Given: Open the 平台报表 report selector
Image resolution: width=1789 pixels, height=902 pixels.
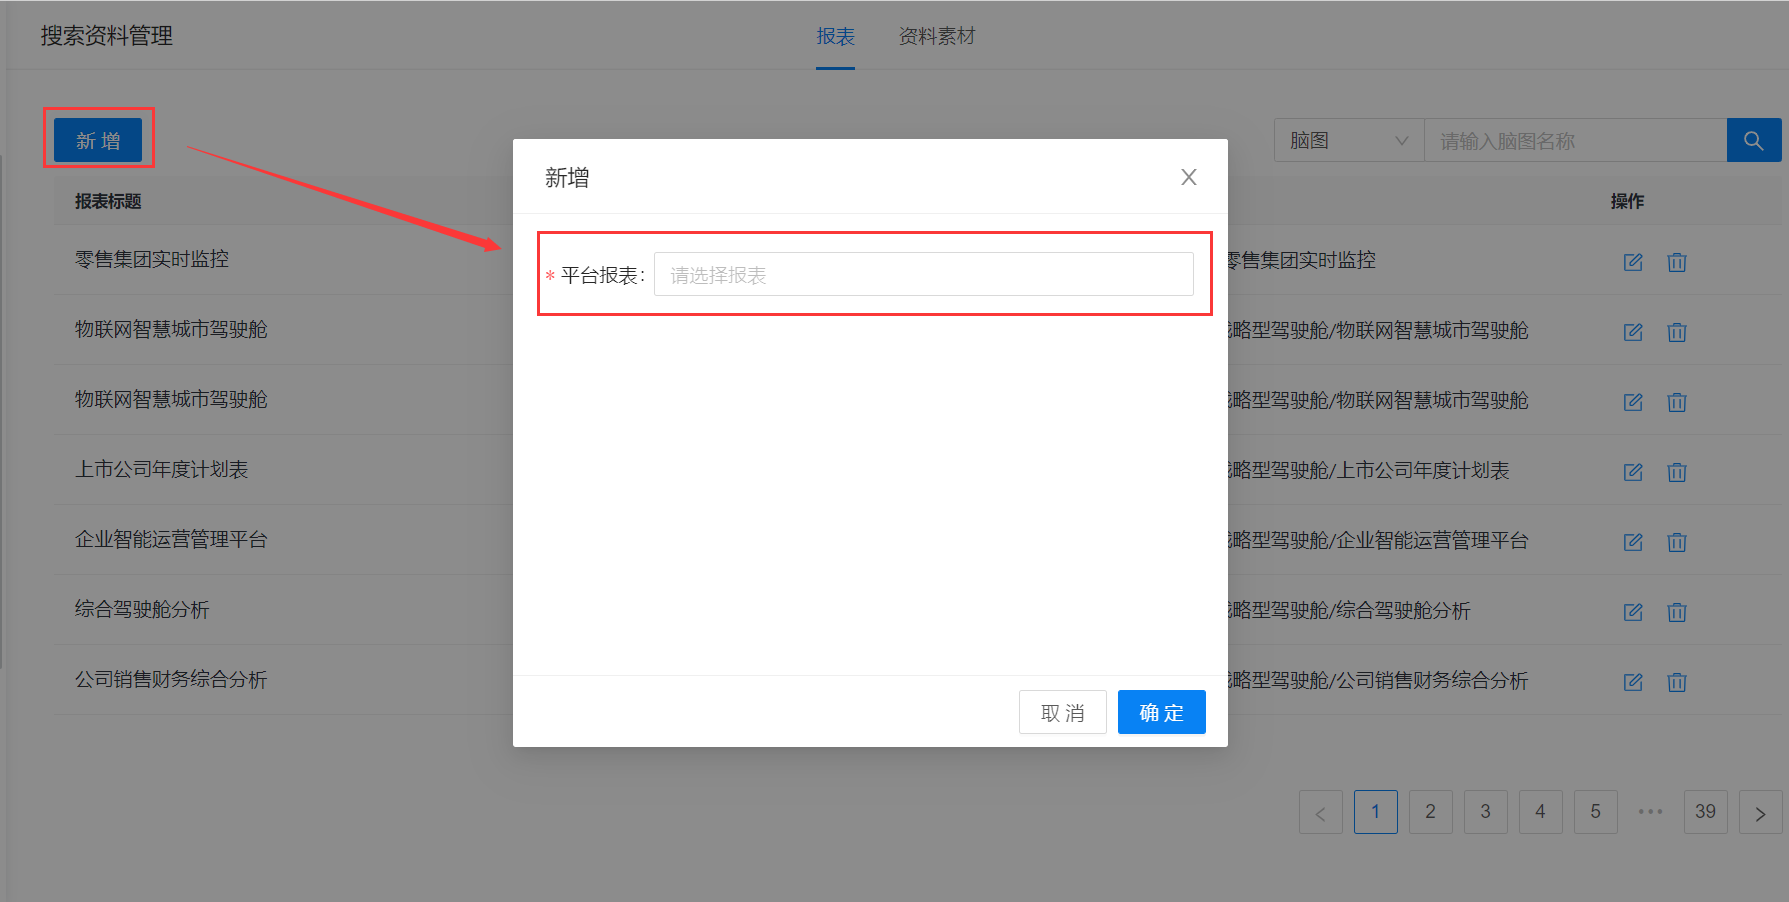Looking at the screenshot, I should click(x=924, y=275).
